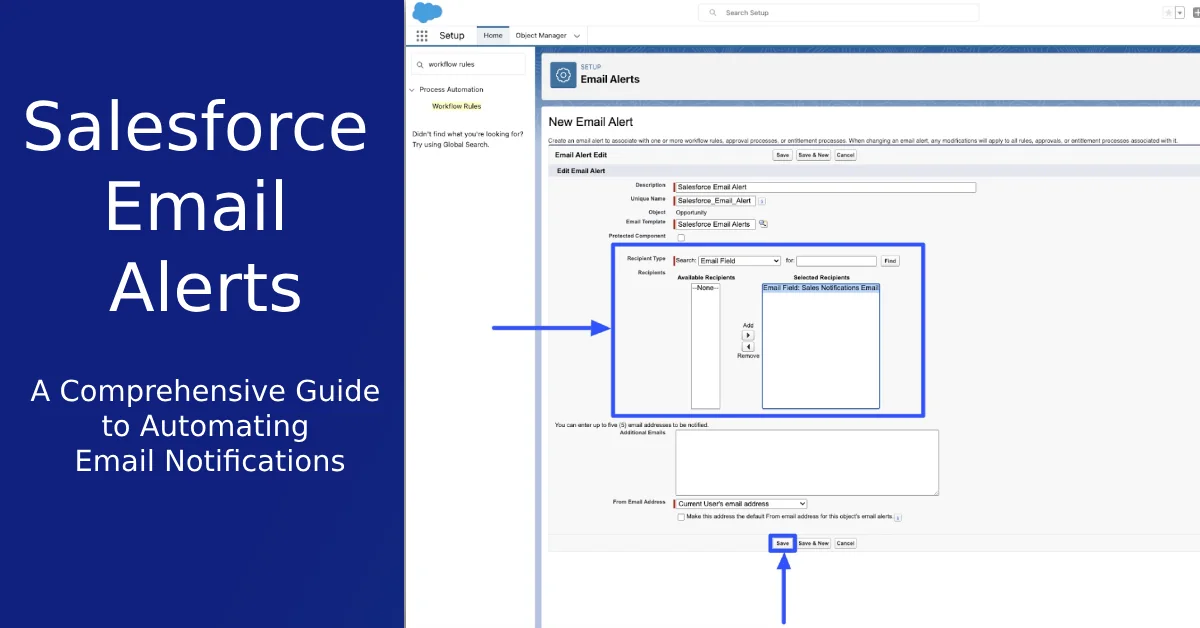Click the top Save & New button
This screenshot has height=628, width=1200.
814,155
